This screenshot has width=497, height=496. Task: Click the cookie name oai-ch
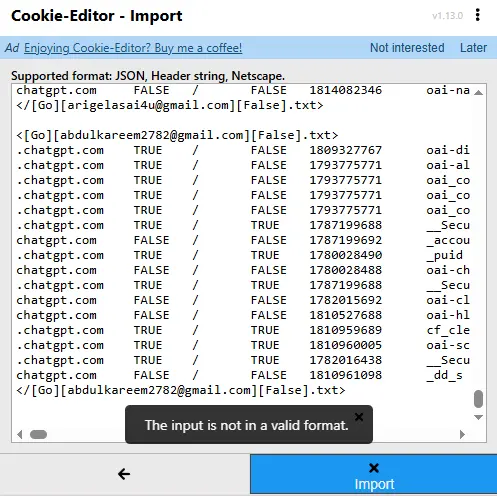(x=448, y=270)
